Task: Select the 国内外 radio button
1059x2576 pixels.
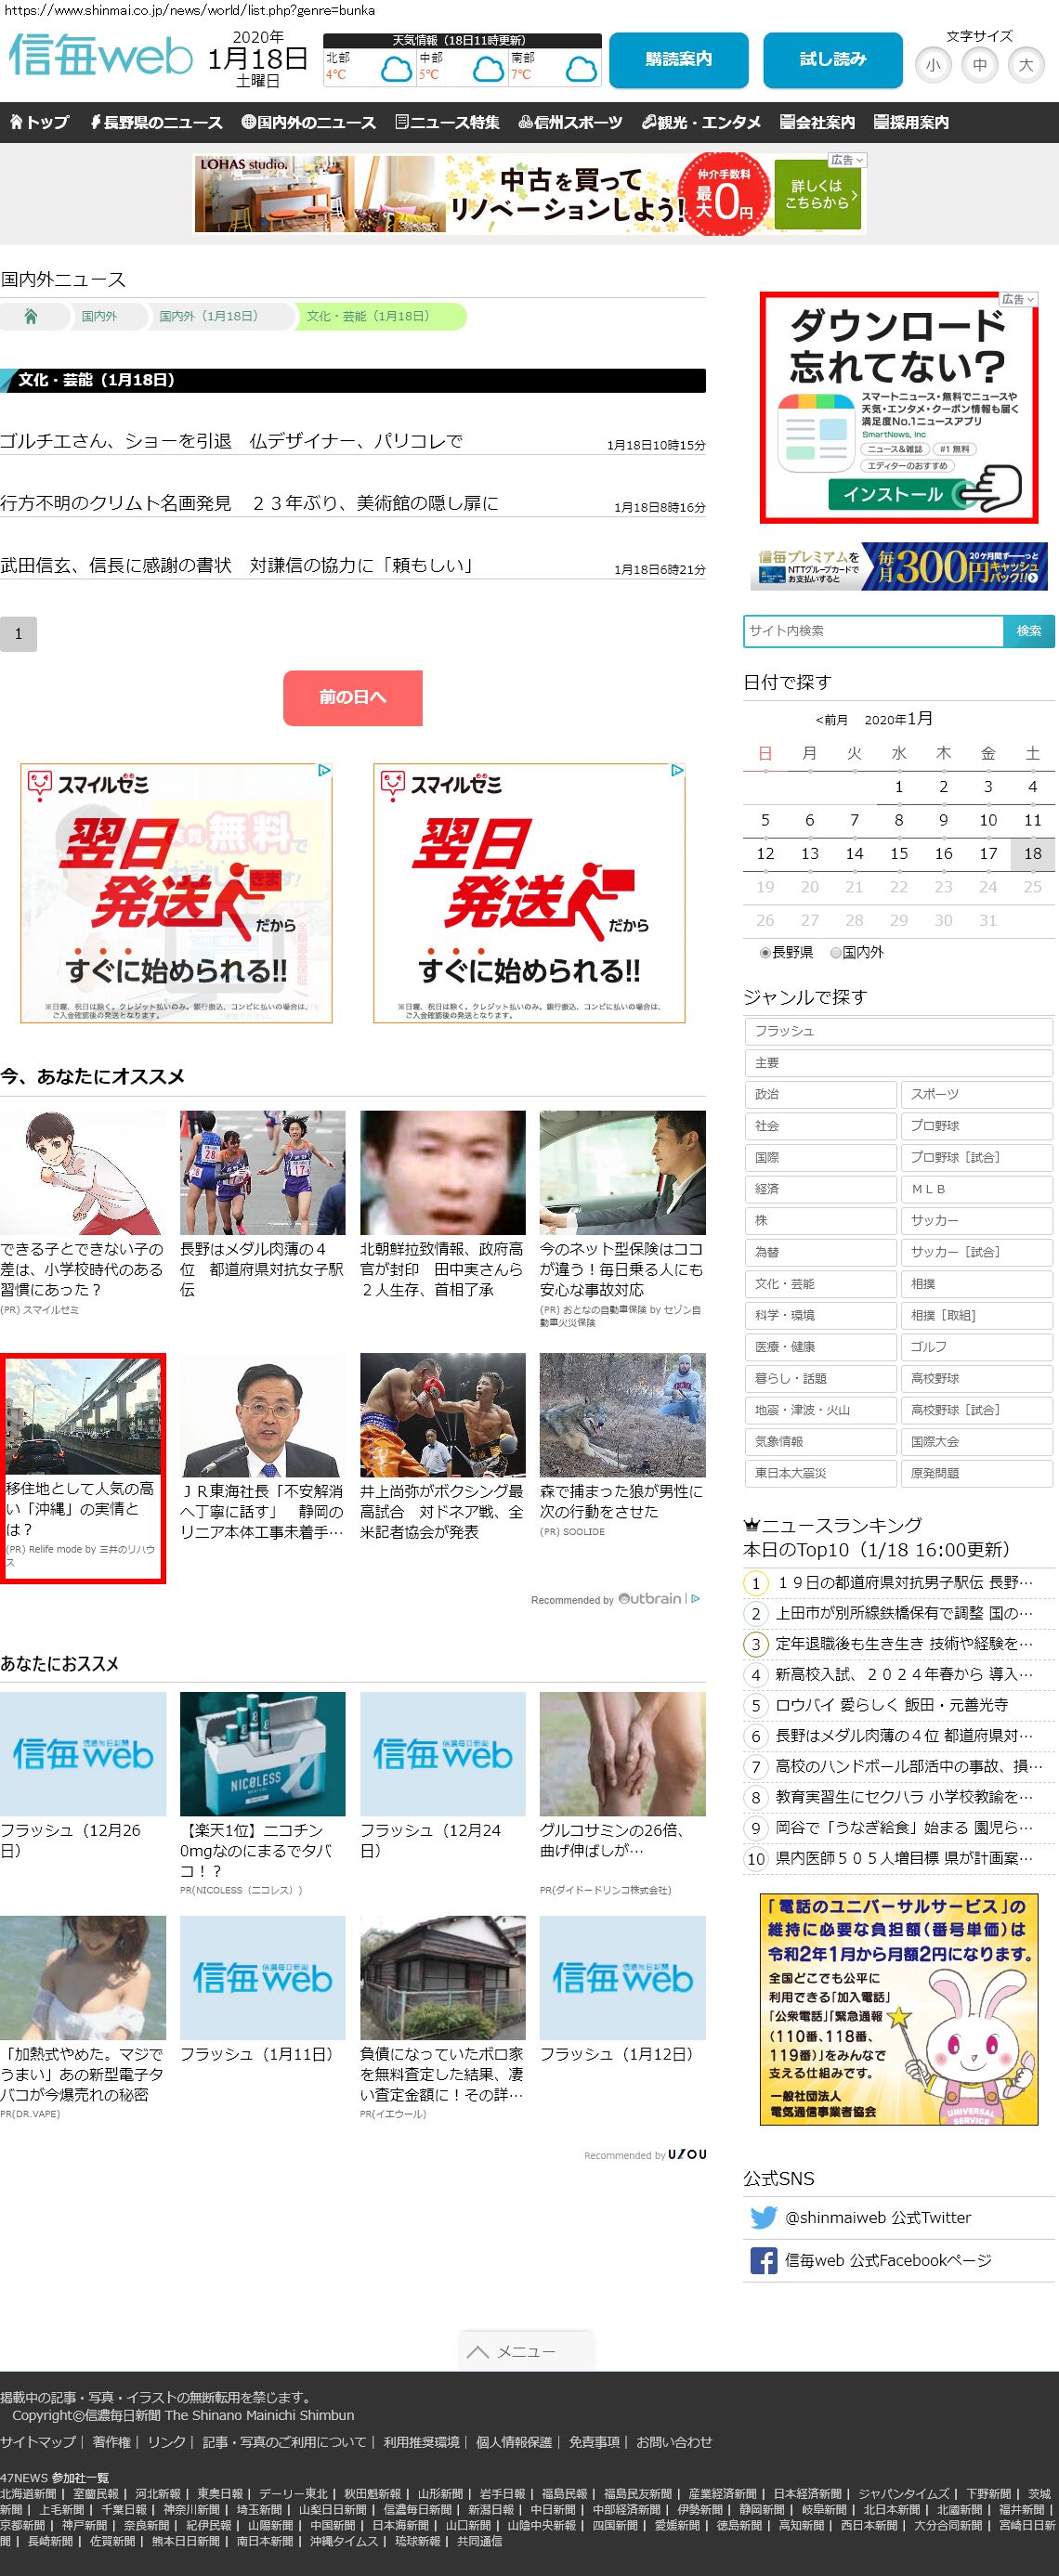Action: coord(836,953)
